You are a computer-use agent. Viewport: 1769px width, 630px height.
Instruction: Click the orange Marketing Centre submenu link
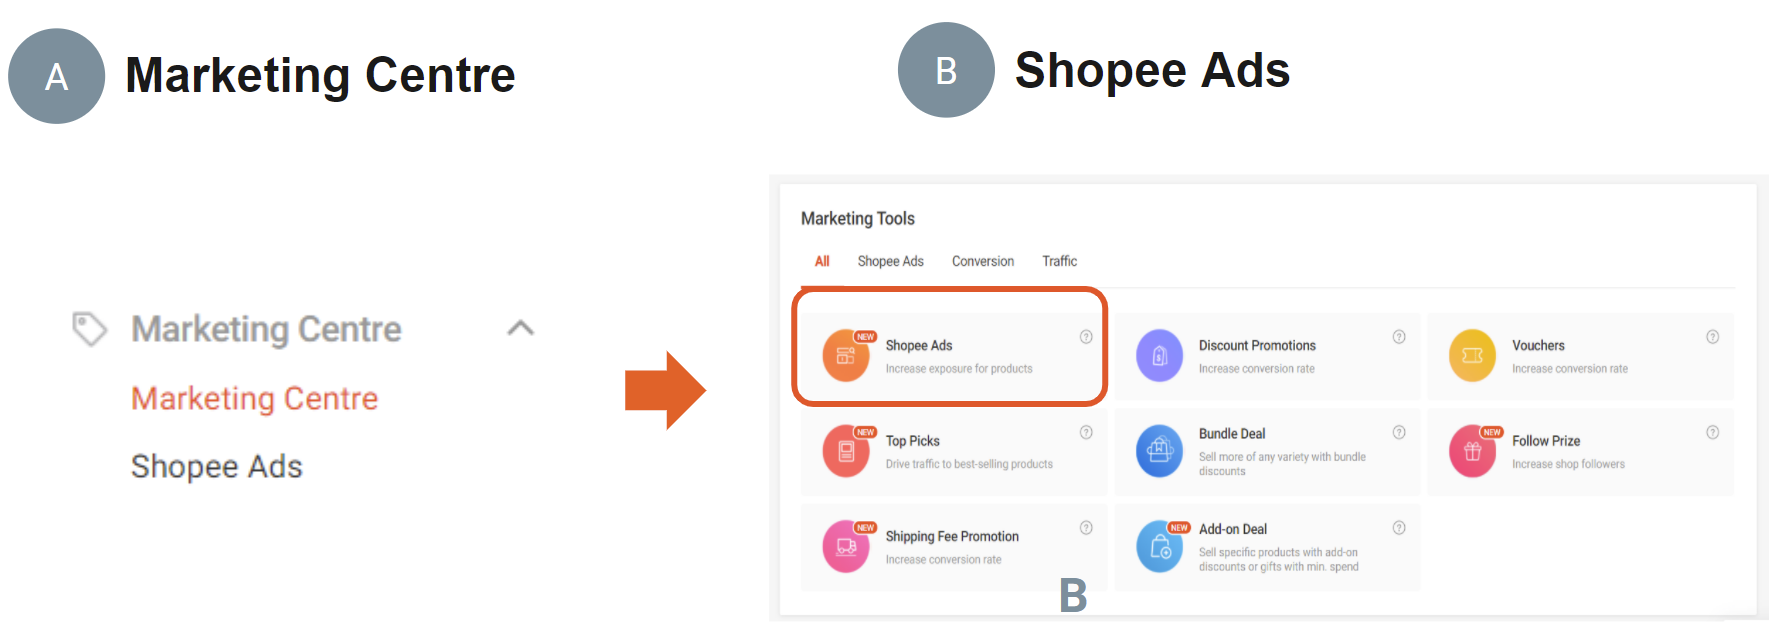(254, 398)
